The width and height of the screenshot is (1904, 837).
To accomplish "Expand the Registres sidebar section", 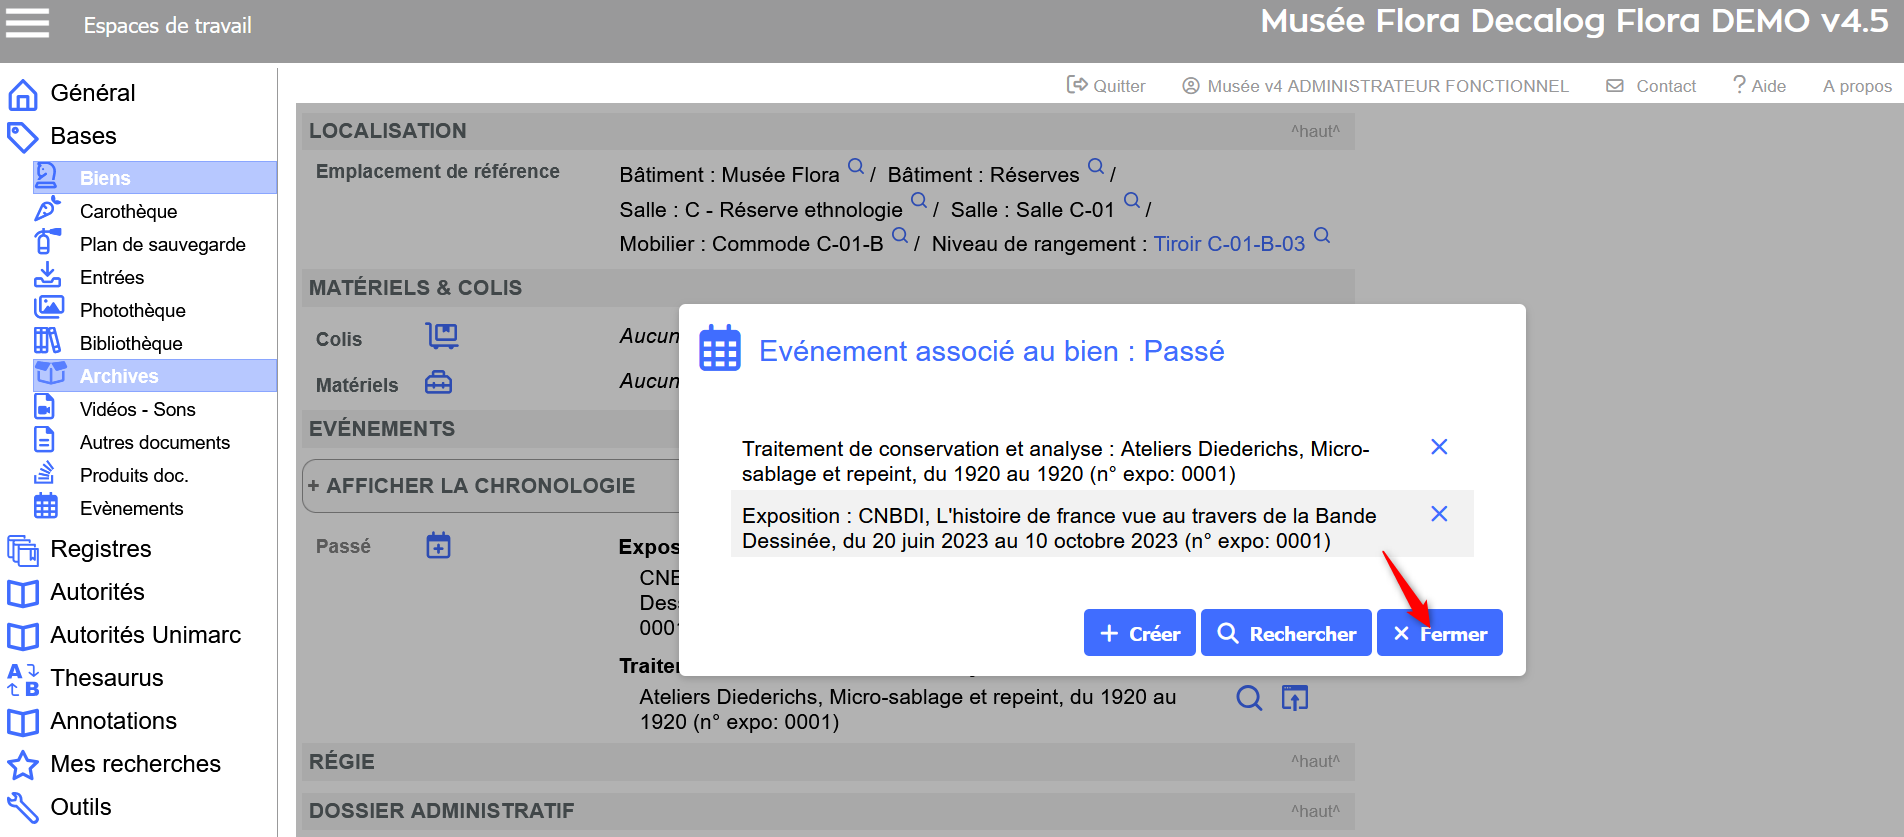I will coord(100,549).
